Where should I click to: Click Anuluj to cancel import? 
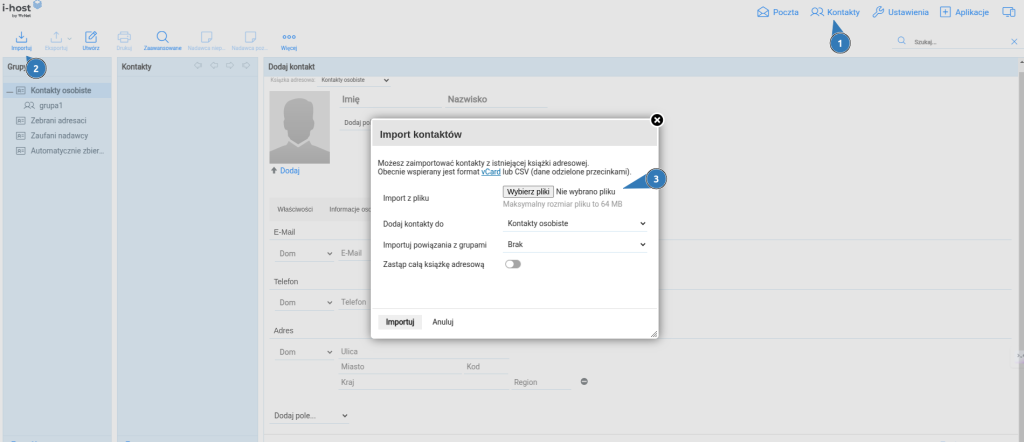click(443, 323)
